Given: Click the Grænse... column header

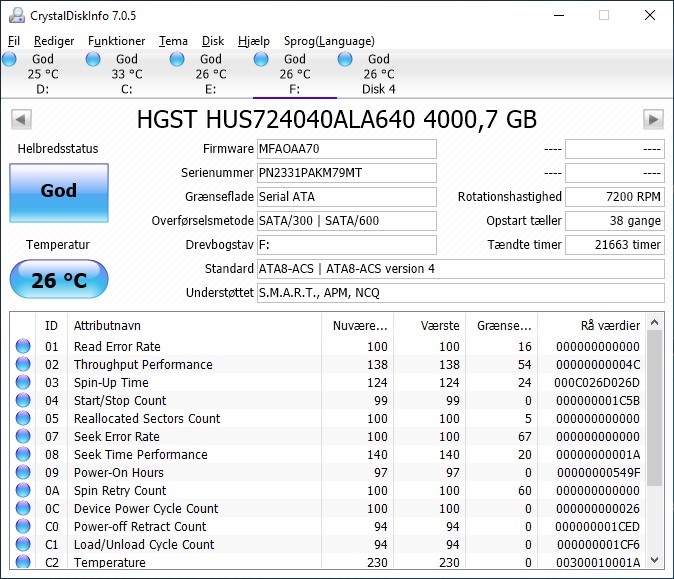Looking at the screenshot, I should pyautogui.click(x=502, y=325).
